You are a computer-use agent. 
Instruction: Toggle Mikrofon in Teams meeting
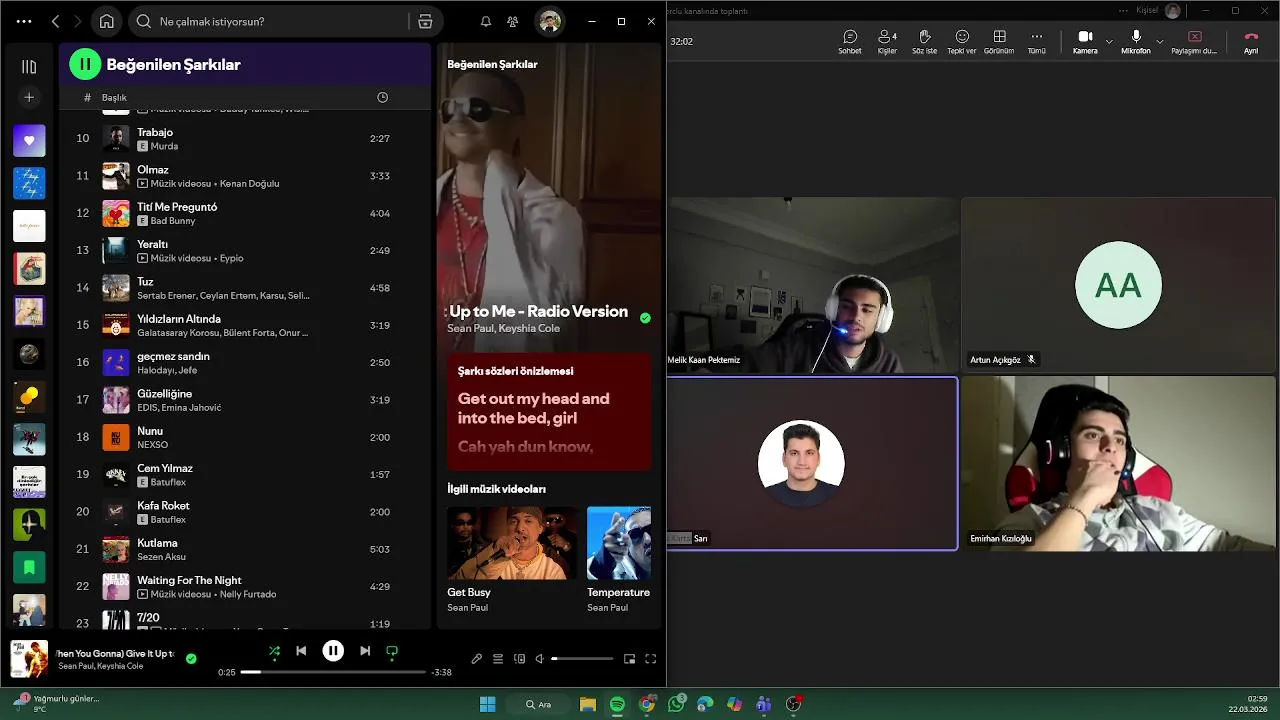(x=1136, y=42)
